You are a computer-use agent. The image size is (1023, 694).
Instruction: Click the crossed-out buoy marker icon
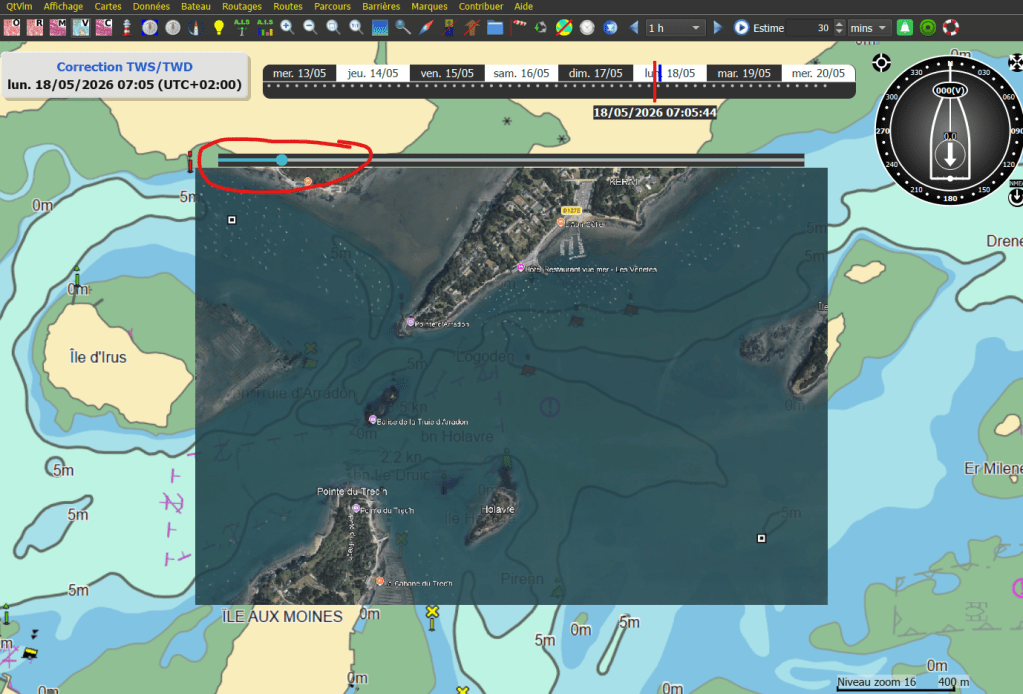coord(449,27)
